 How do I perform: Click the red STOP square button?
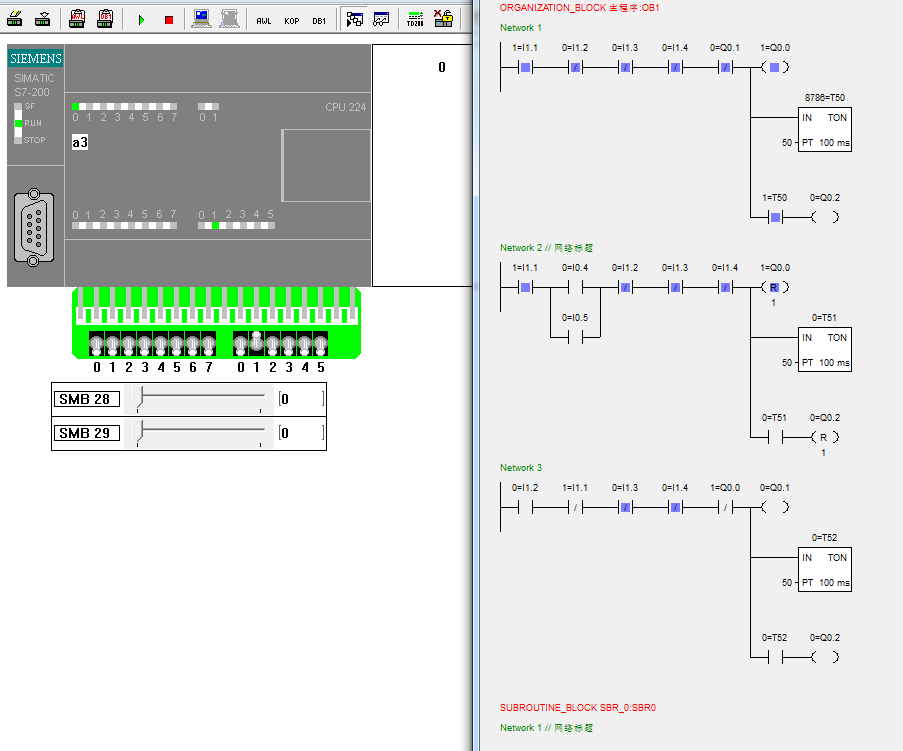168,19
